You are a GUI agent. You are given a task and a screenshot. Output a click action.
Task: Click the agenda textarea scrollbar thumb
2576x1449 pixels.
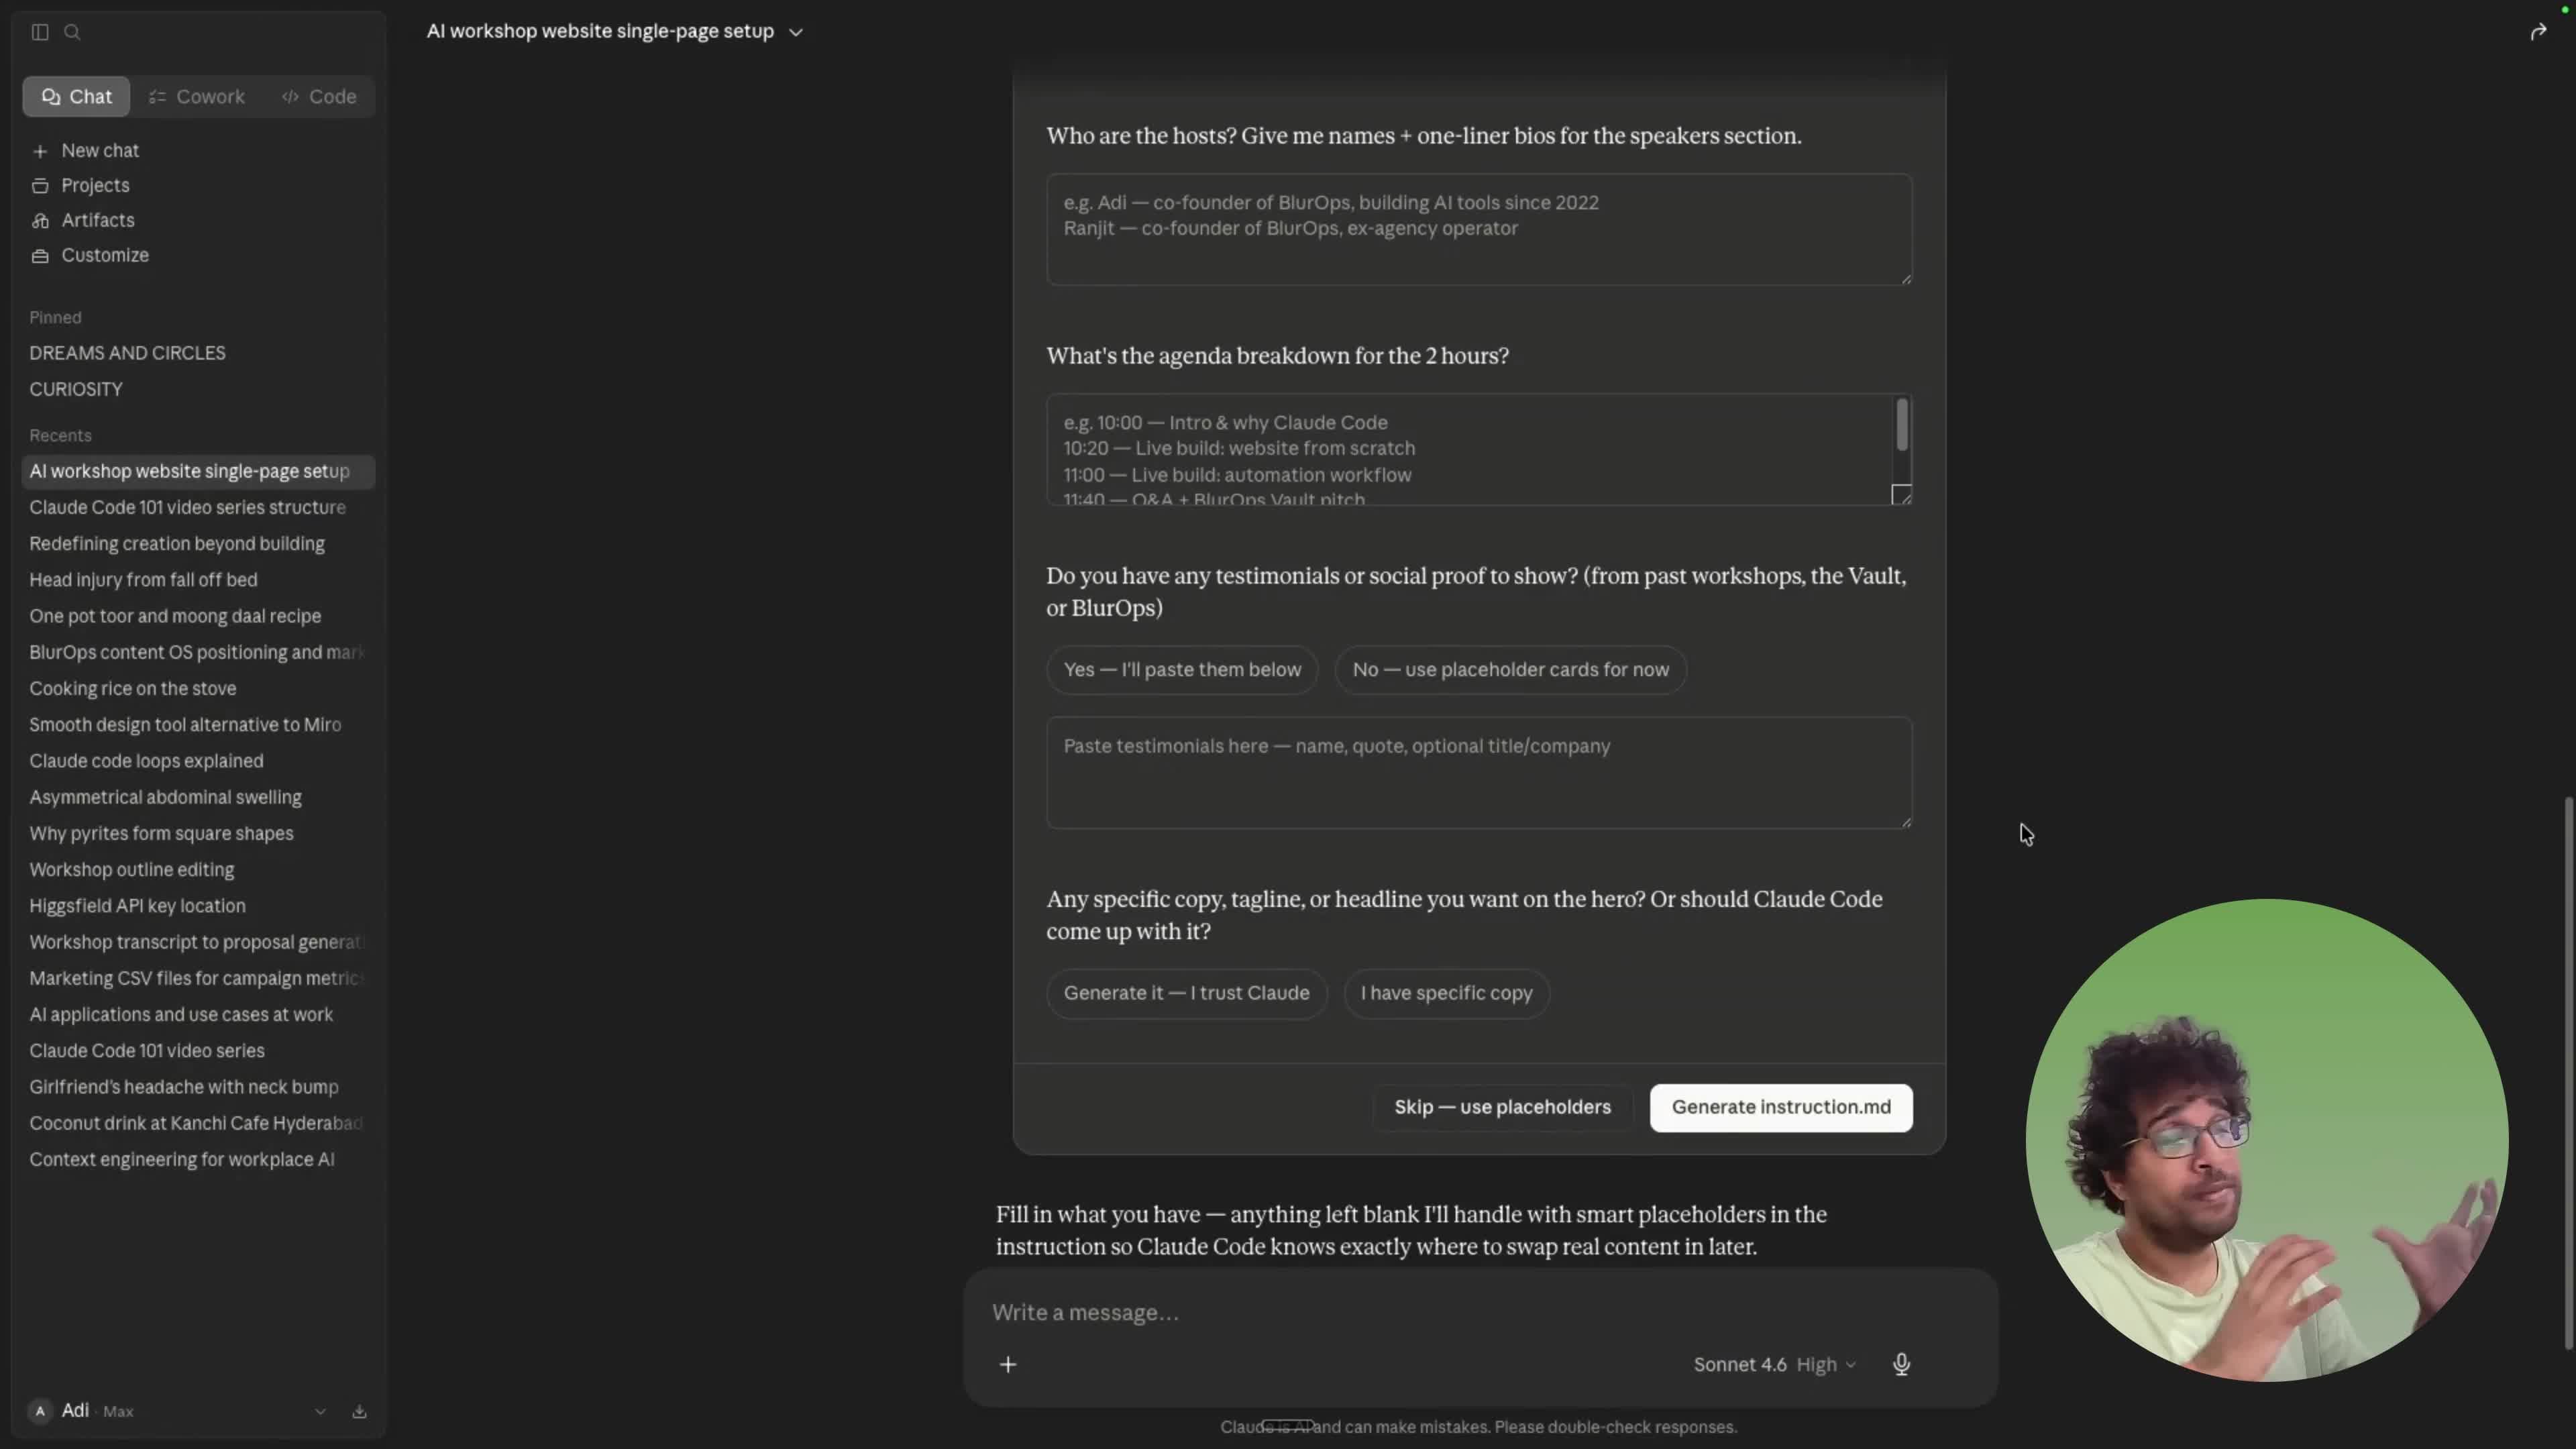1901,424
